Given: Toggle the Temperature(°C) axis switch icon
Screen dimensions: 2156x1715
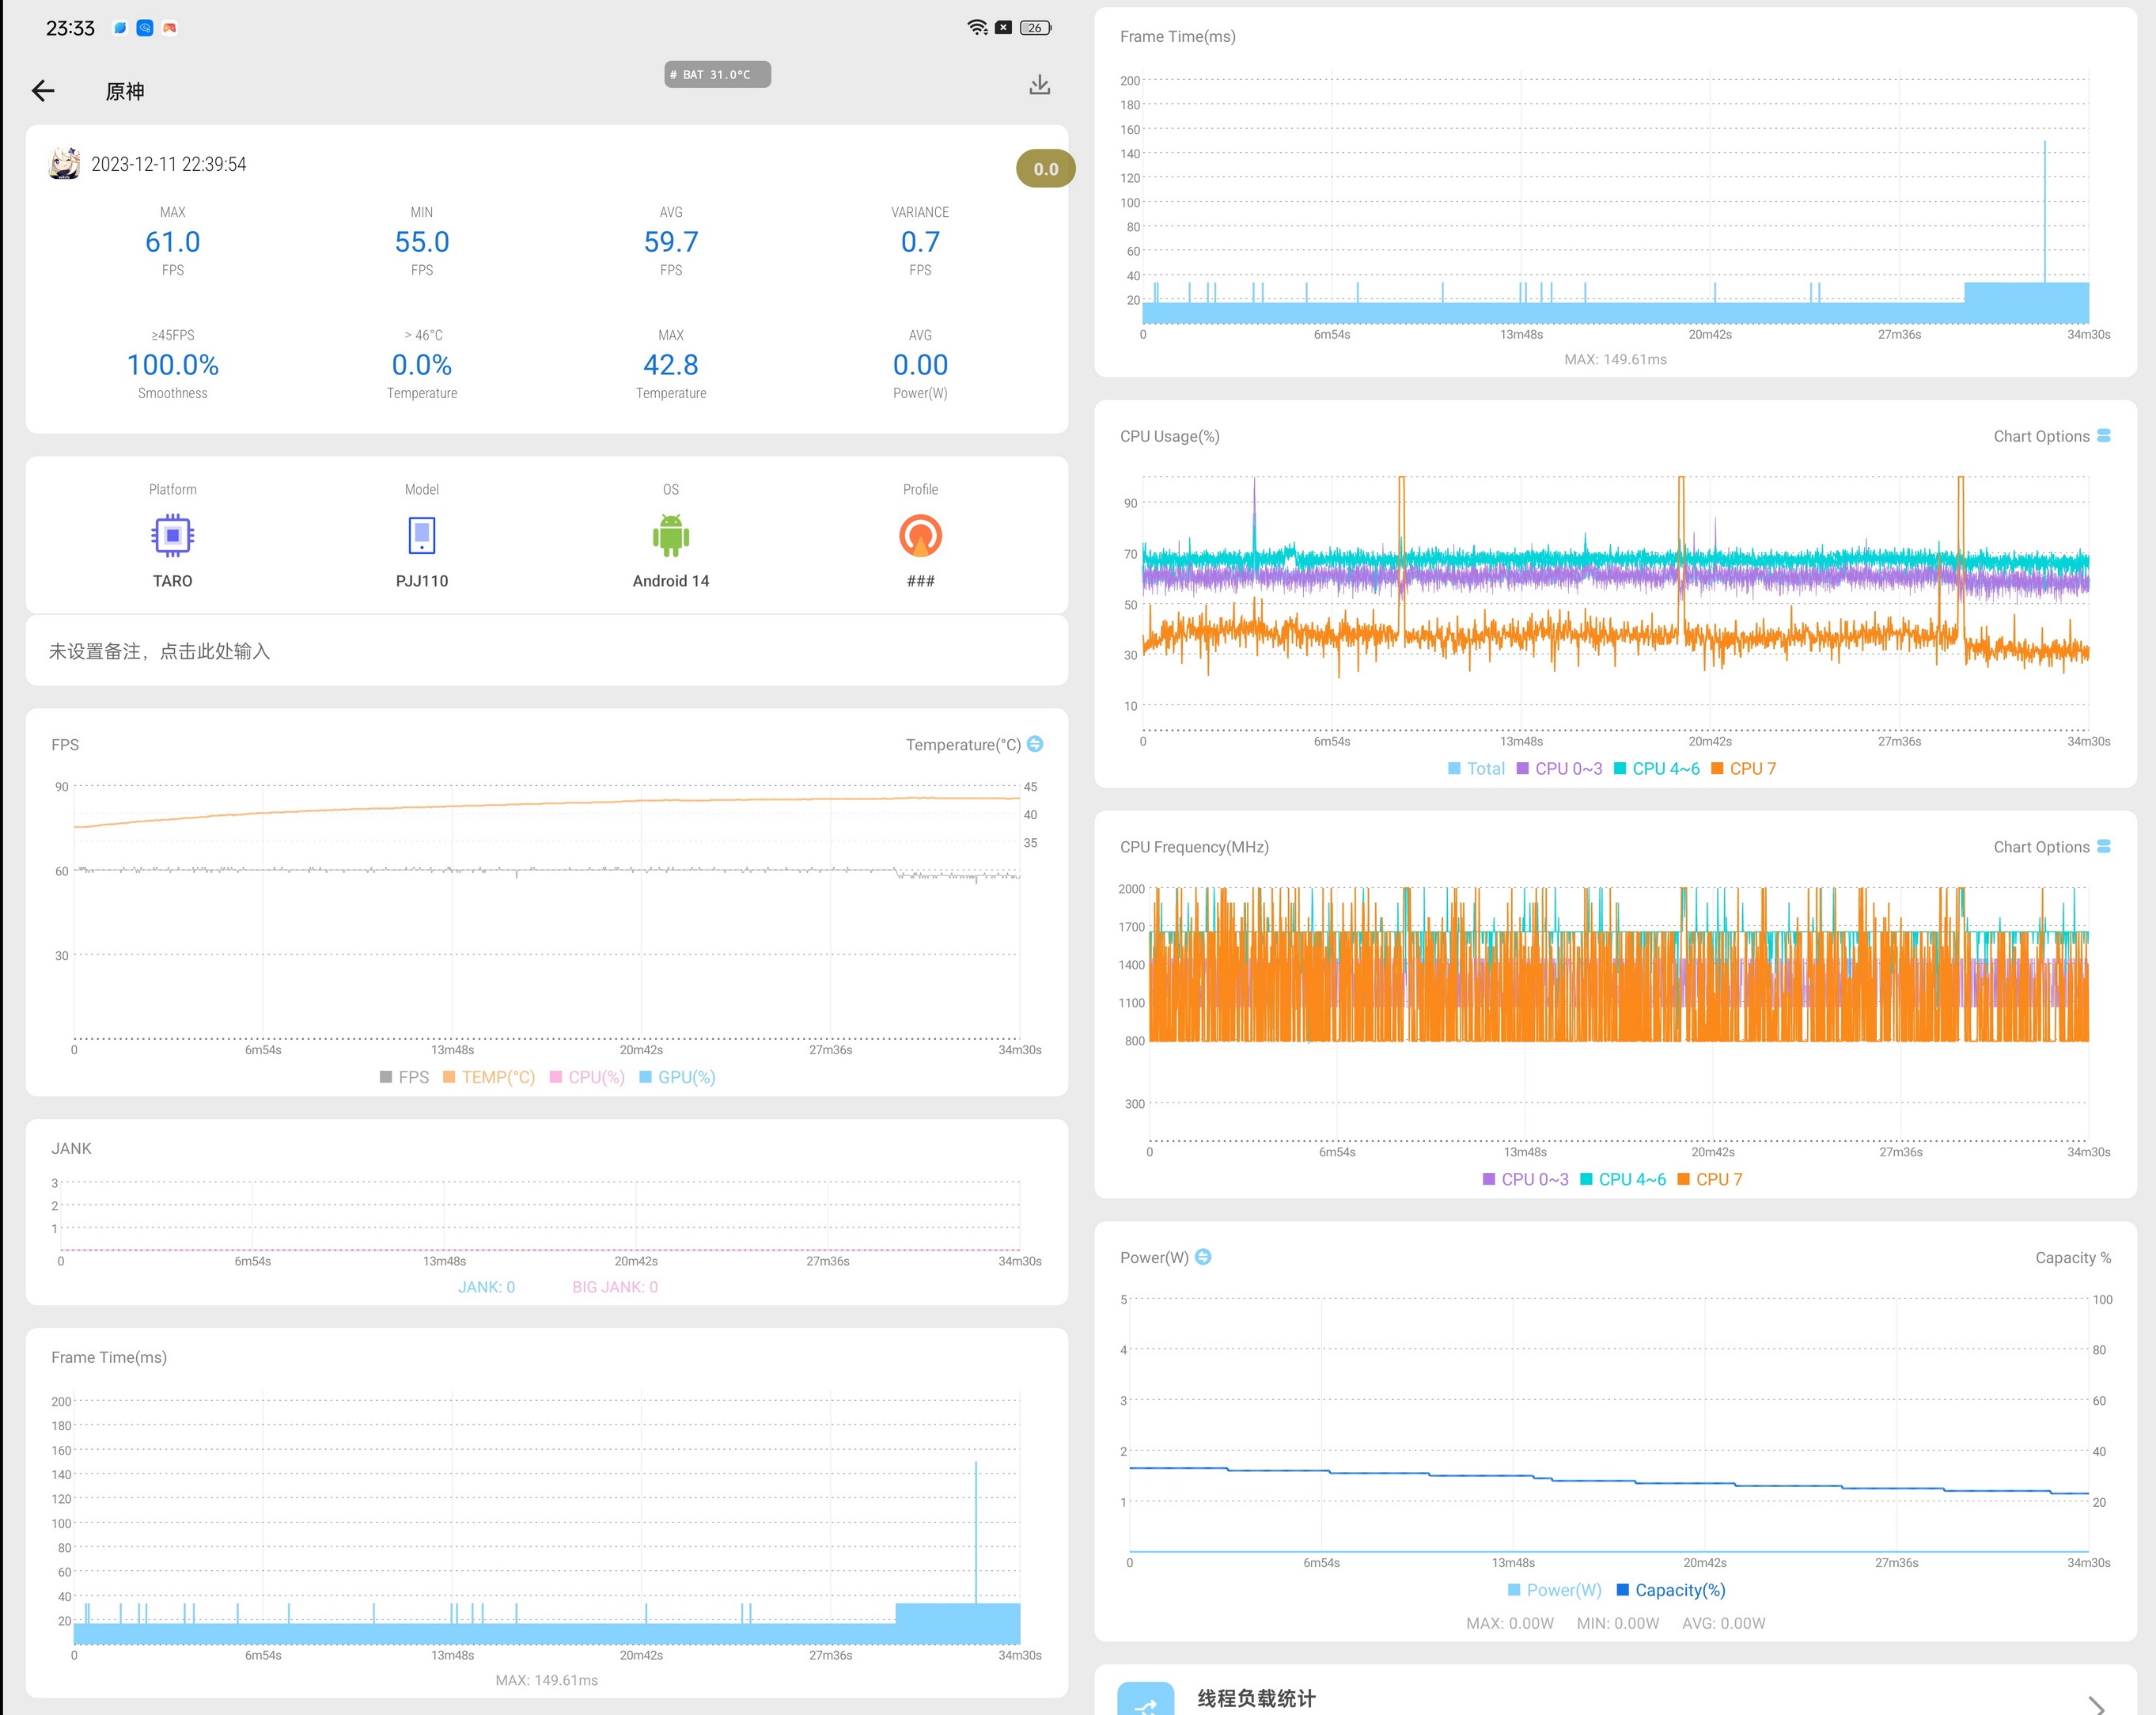Looking at the screenshot, I should coord(1035,744).
